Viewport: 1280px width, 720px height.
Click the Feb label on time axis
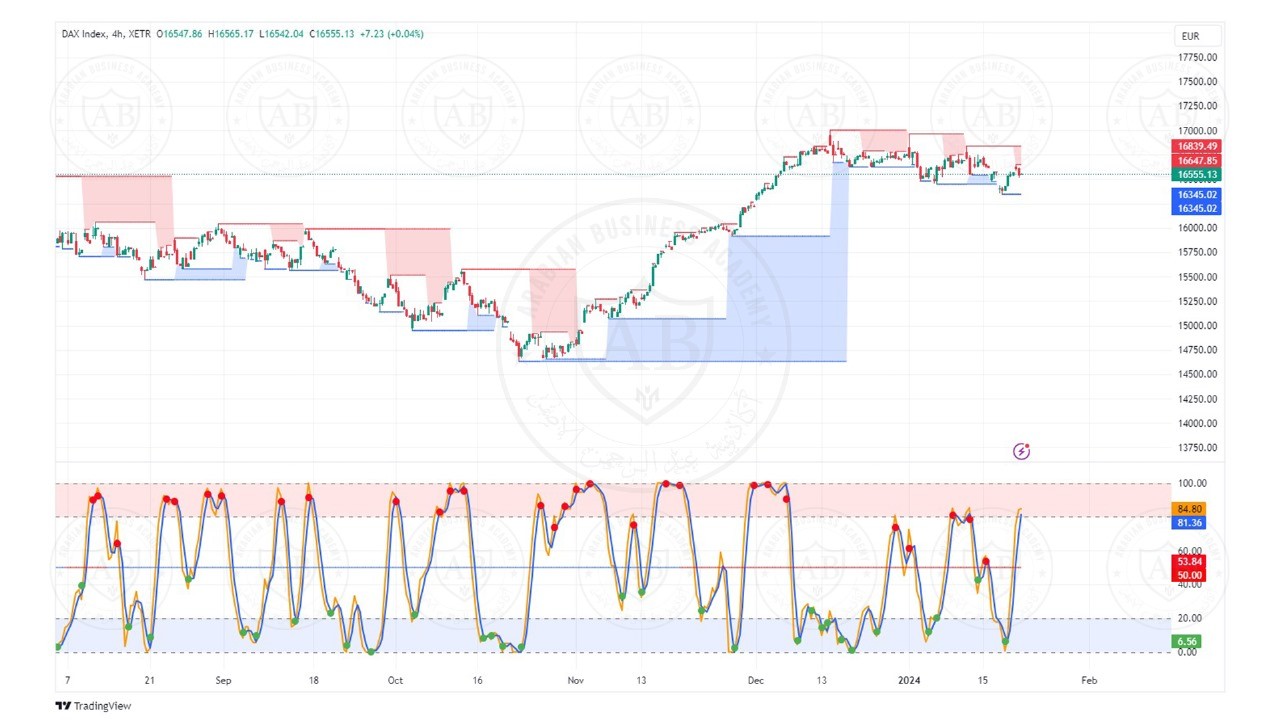[x=1089, y=680]
